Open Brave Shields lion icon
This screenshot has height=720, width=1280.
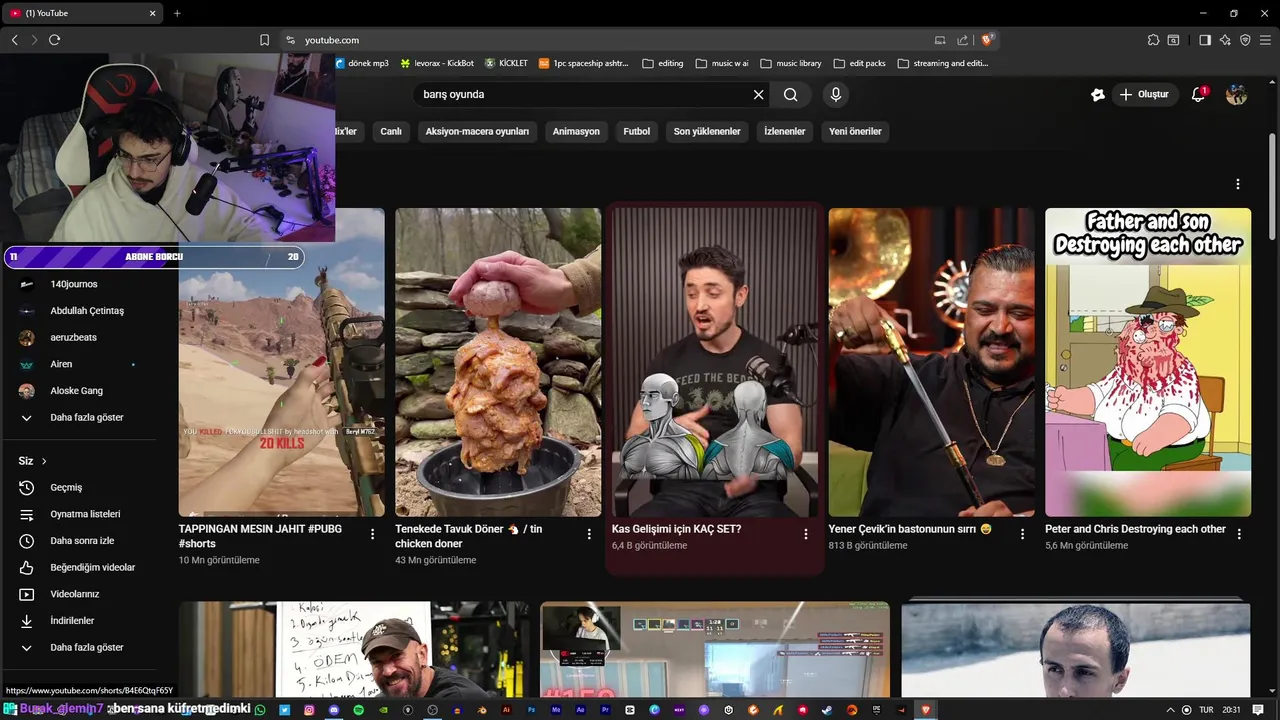click(986, 40)
